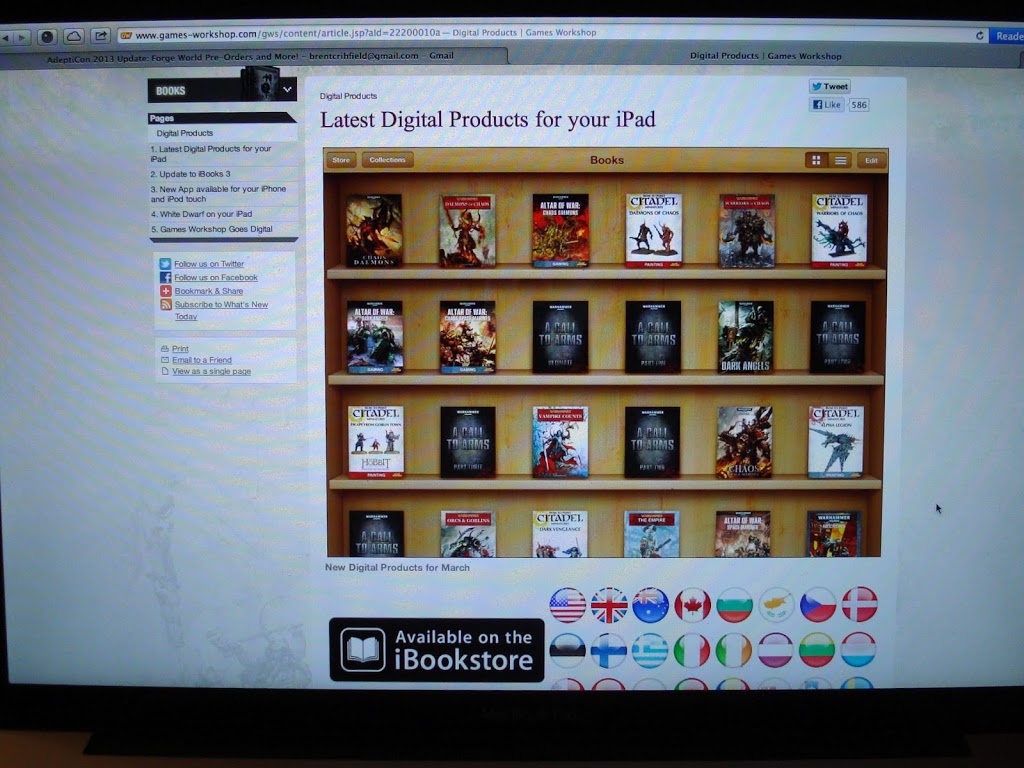Click the Follow us on Twitter link
1024x768 pixels.
point(208,264)
